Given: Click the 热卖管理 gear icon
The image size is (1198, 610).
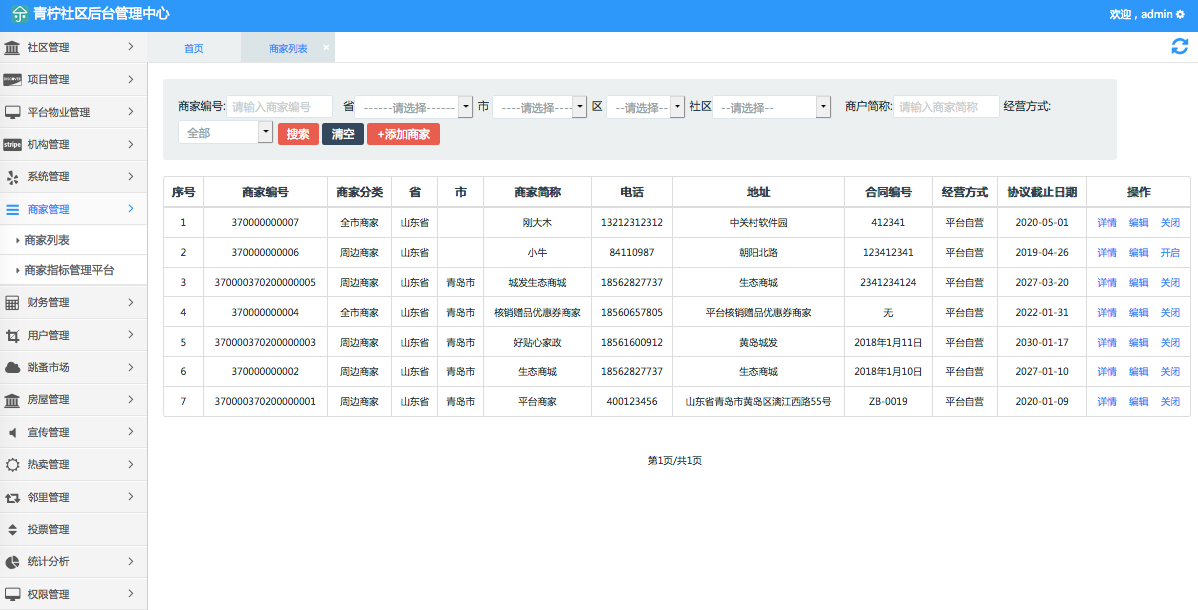Looking at the screenshot, I should click(x=12, y=465).
